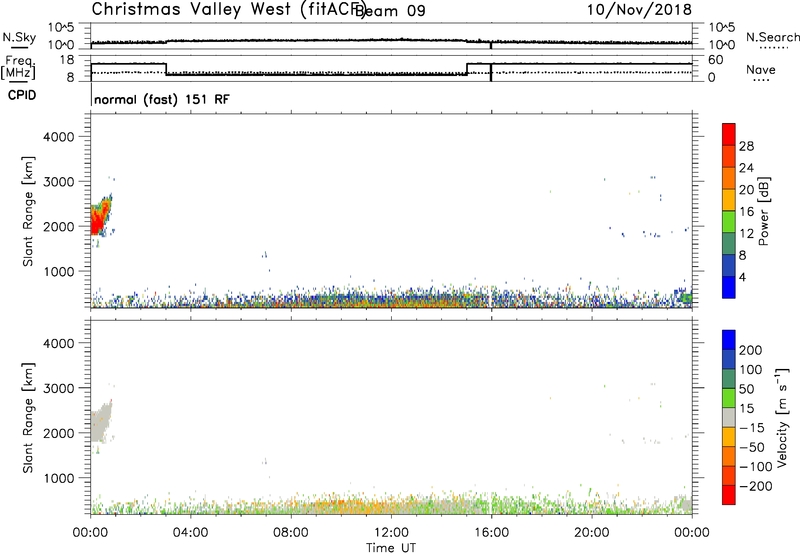Click the '4' tick on power color bar
Screen dimensions: 800x554
[742, 277]
